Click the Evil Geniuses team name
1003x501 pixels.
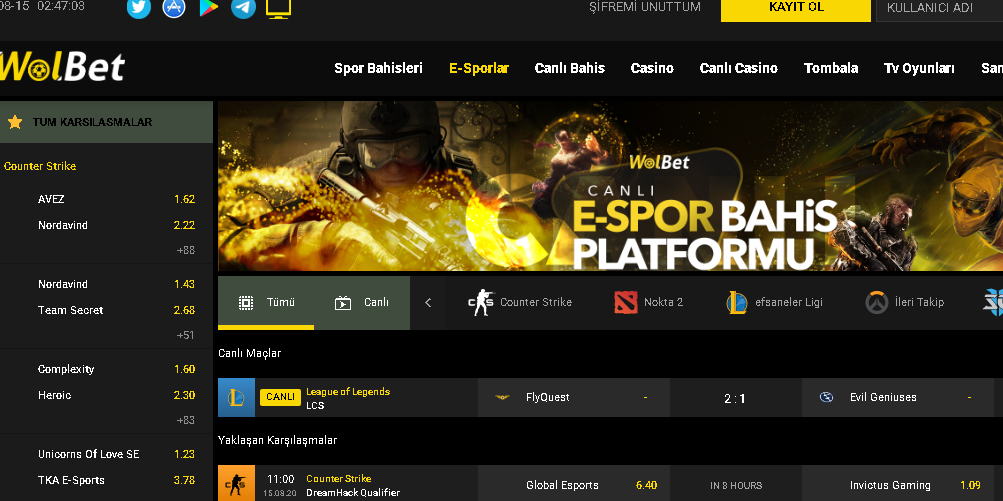[883, 397]
